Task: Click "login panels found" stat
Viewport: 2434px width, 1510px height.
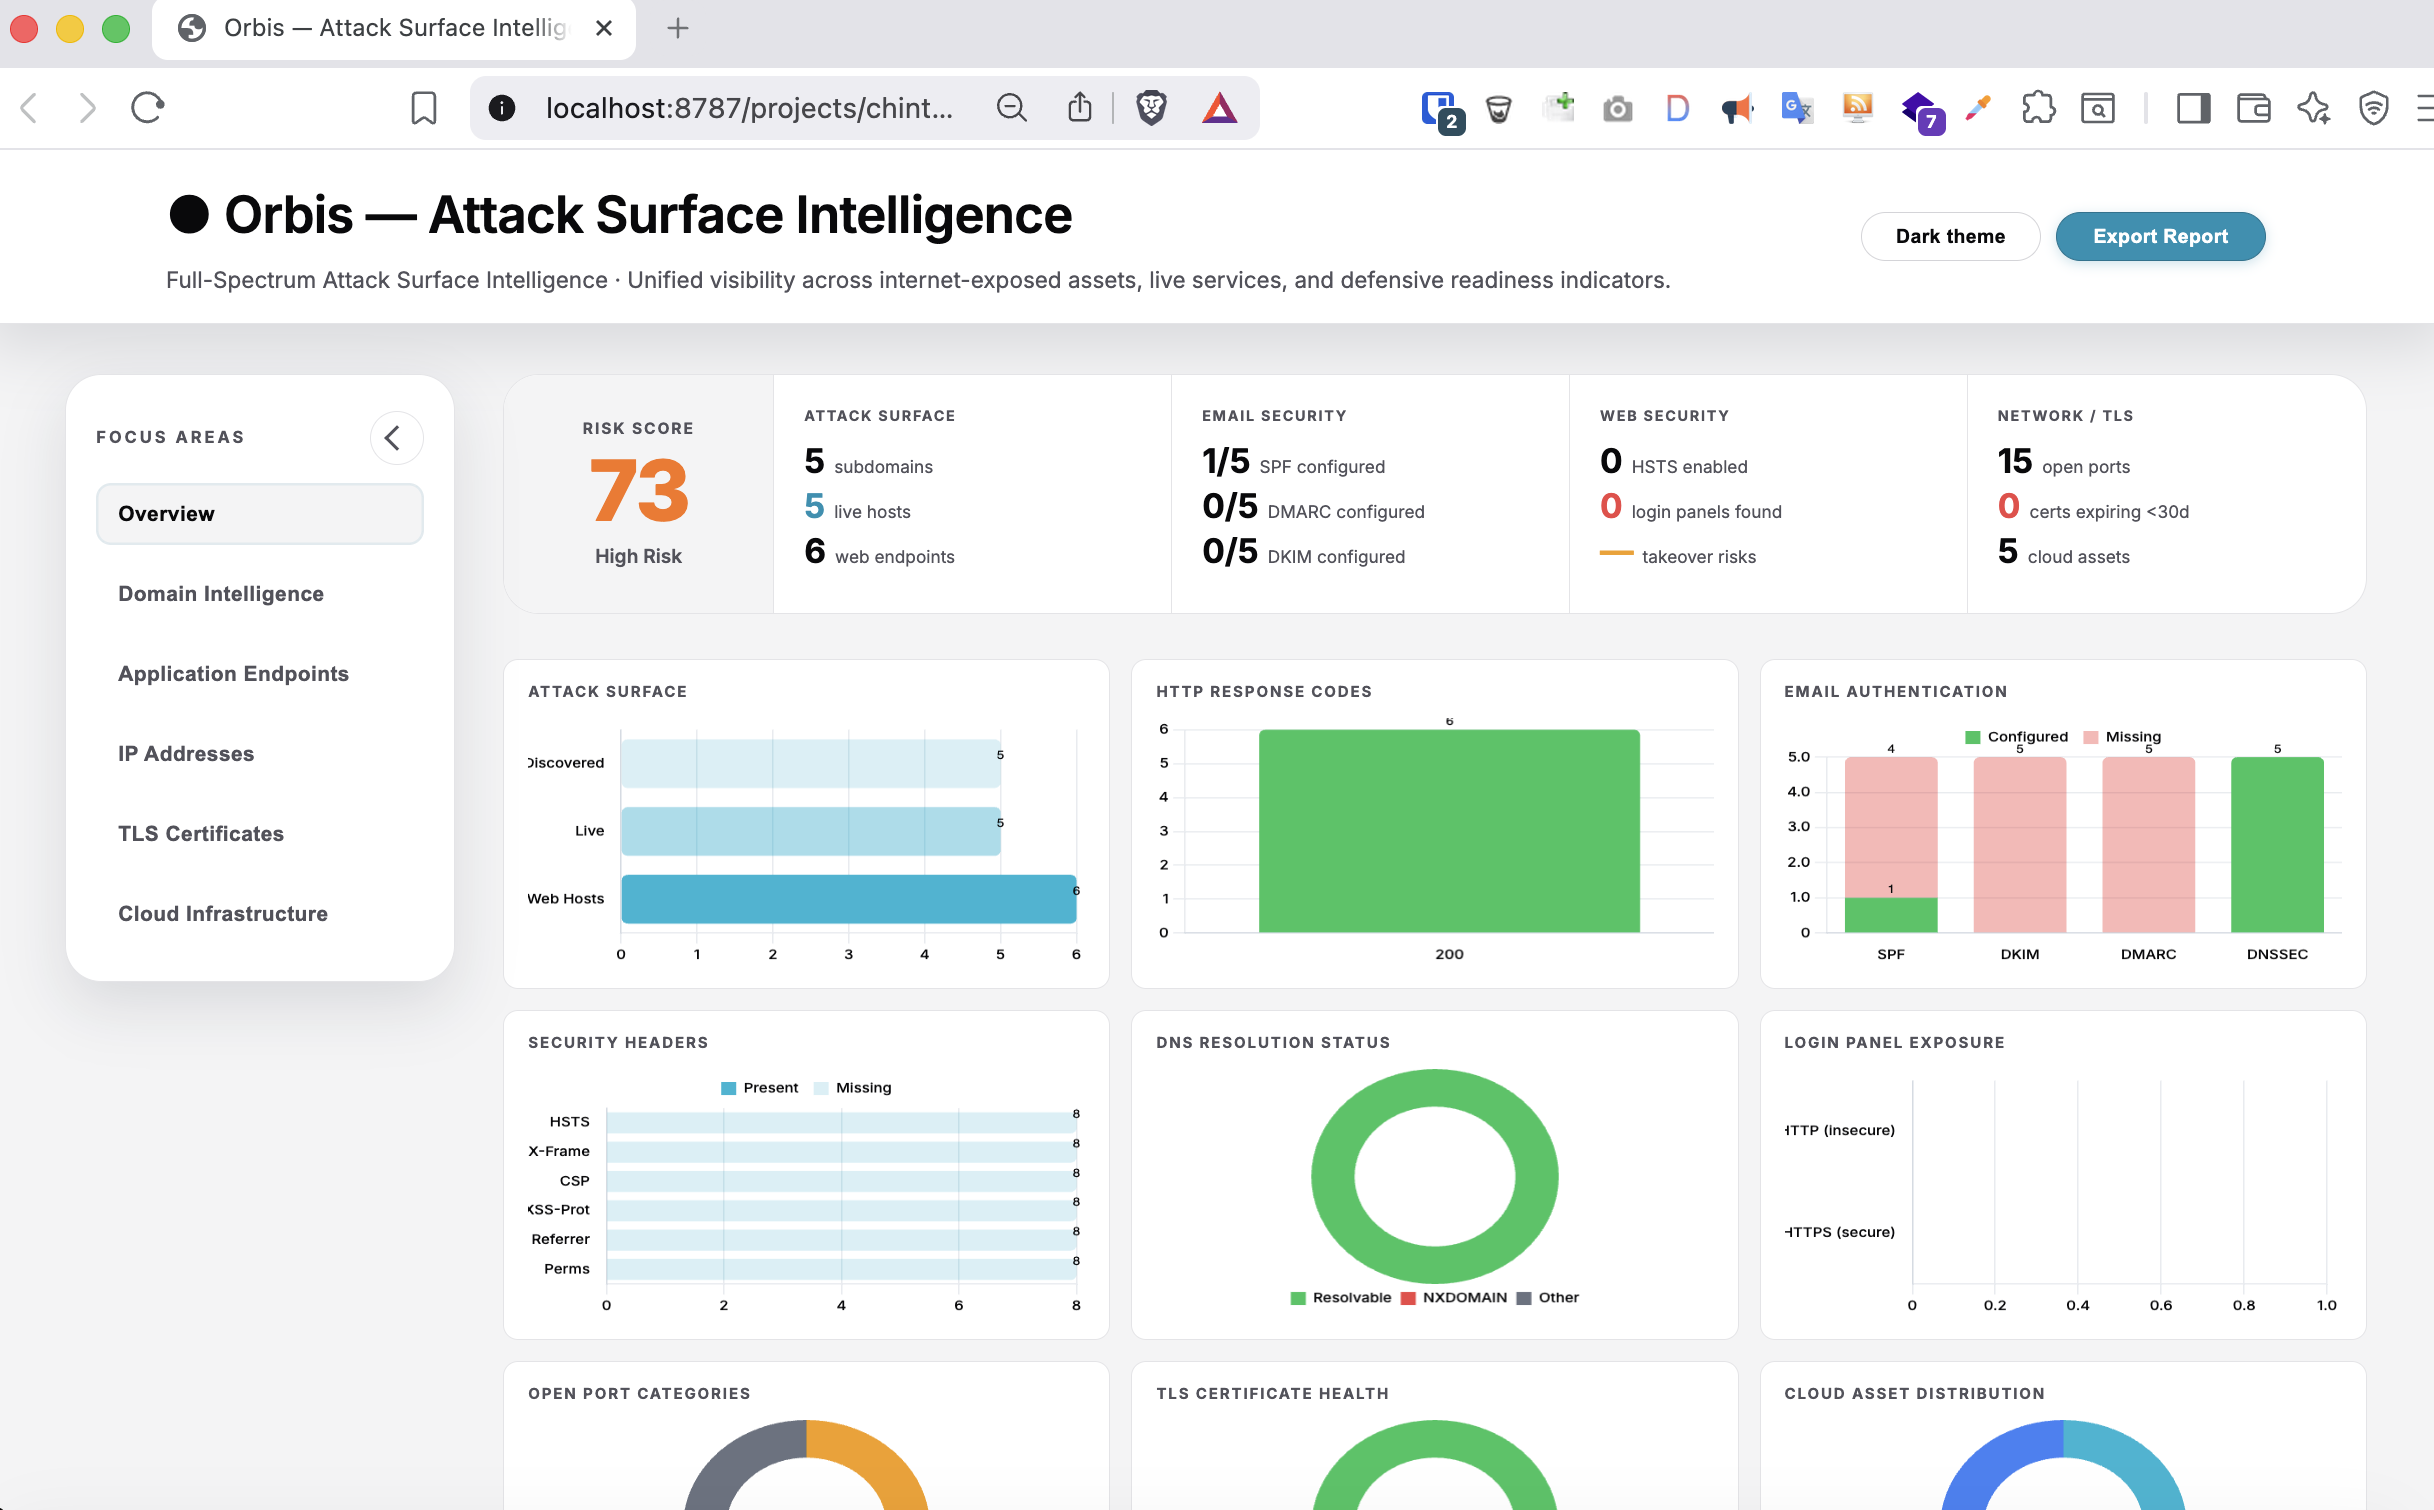Action: click(1707, 512)
